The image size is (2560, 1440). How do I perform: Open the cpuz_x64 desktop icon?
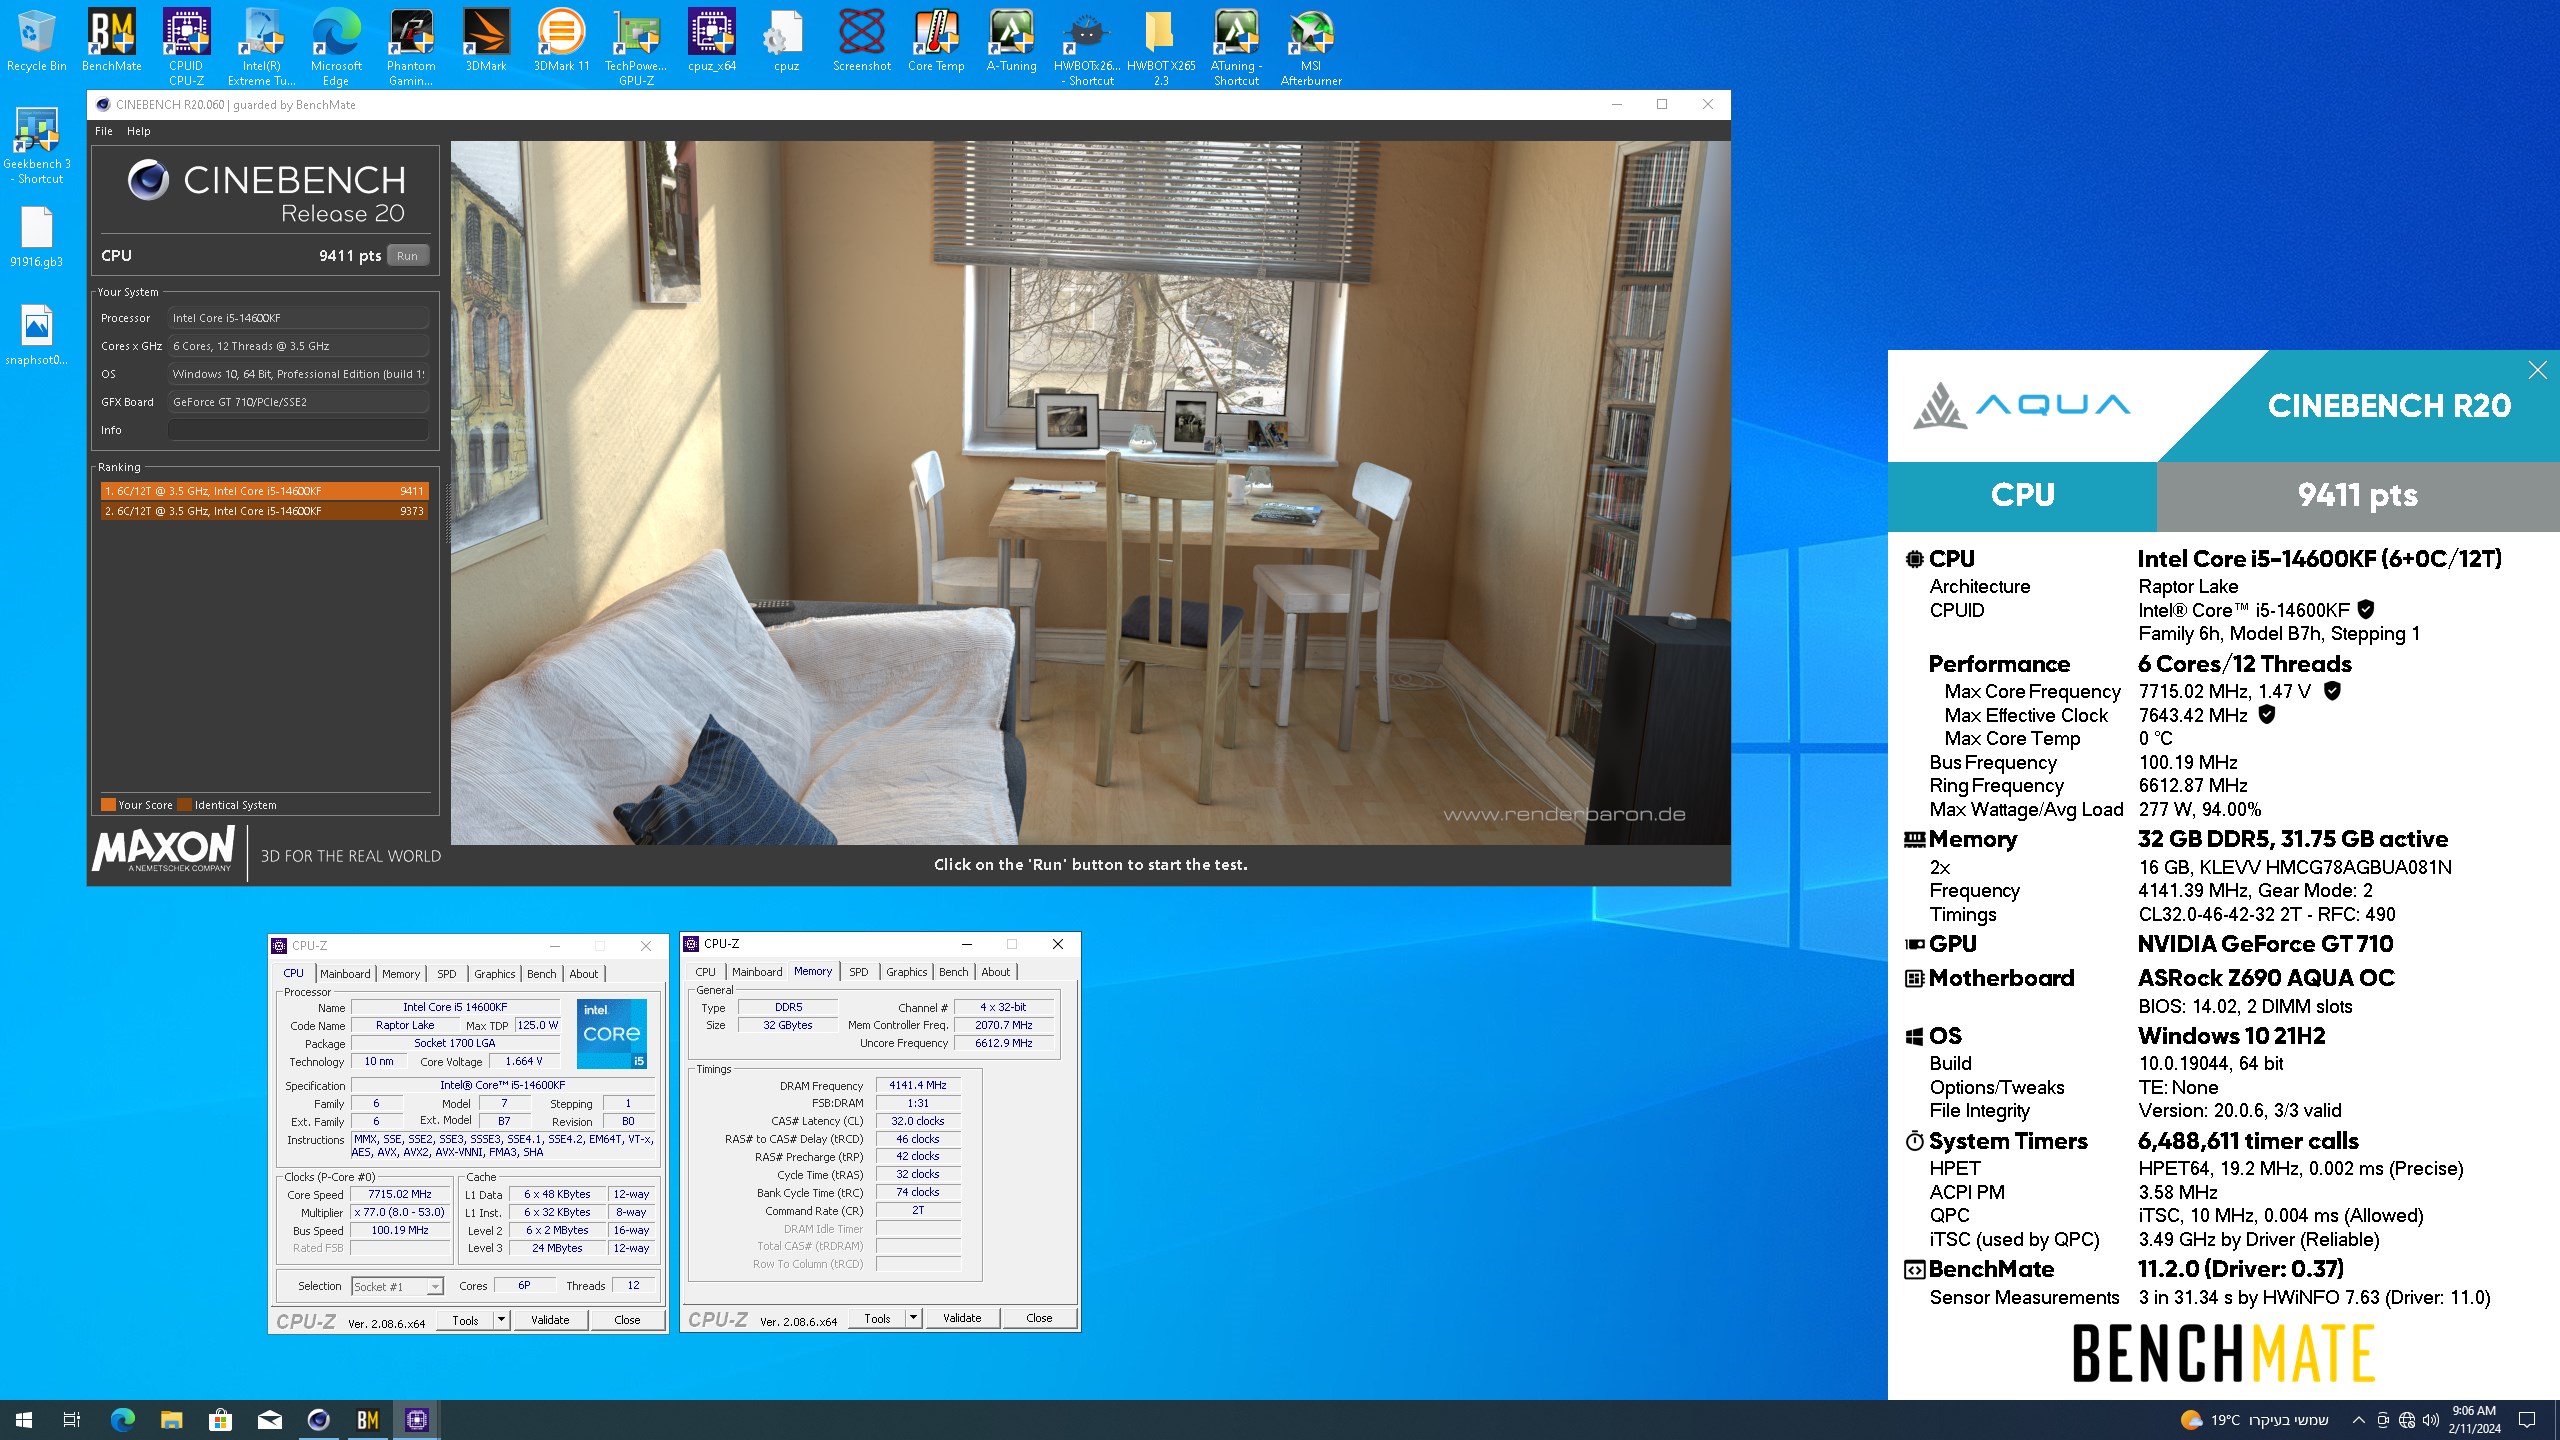click(x=712, y=42)
